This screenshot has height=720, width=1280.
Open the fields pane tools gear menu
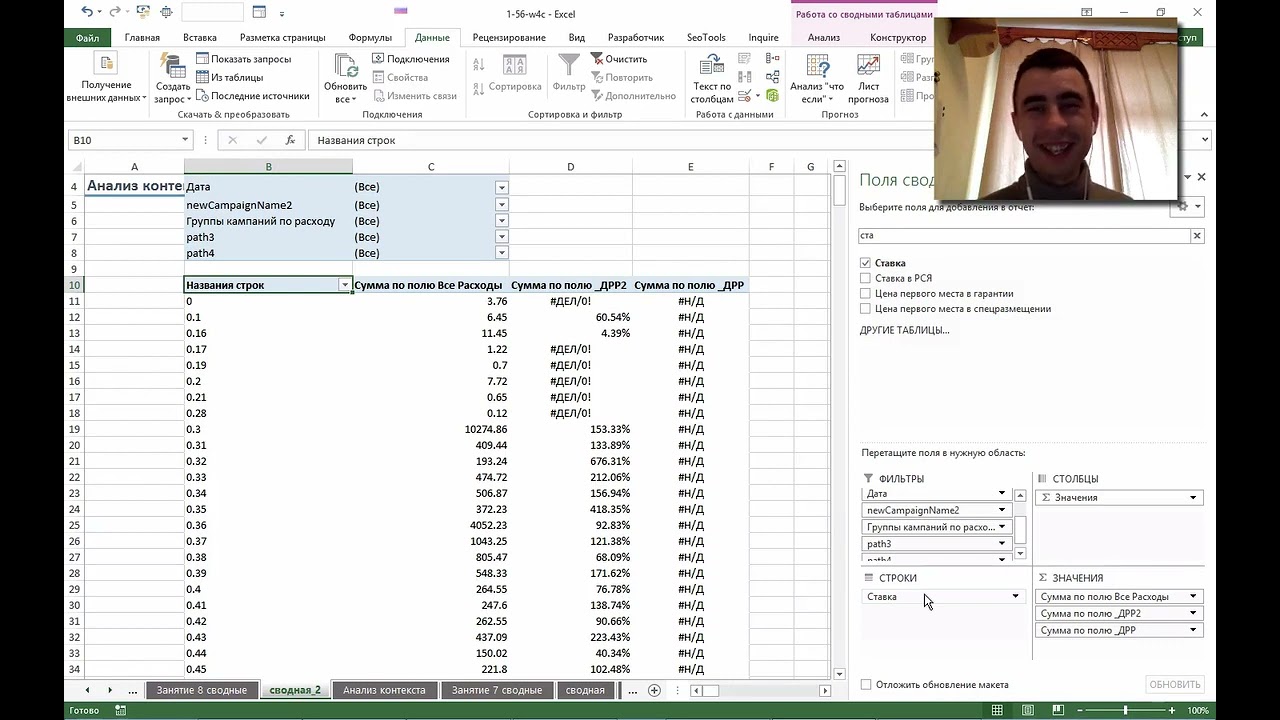tap(1189, 206)
